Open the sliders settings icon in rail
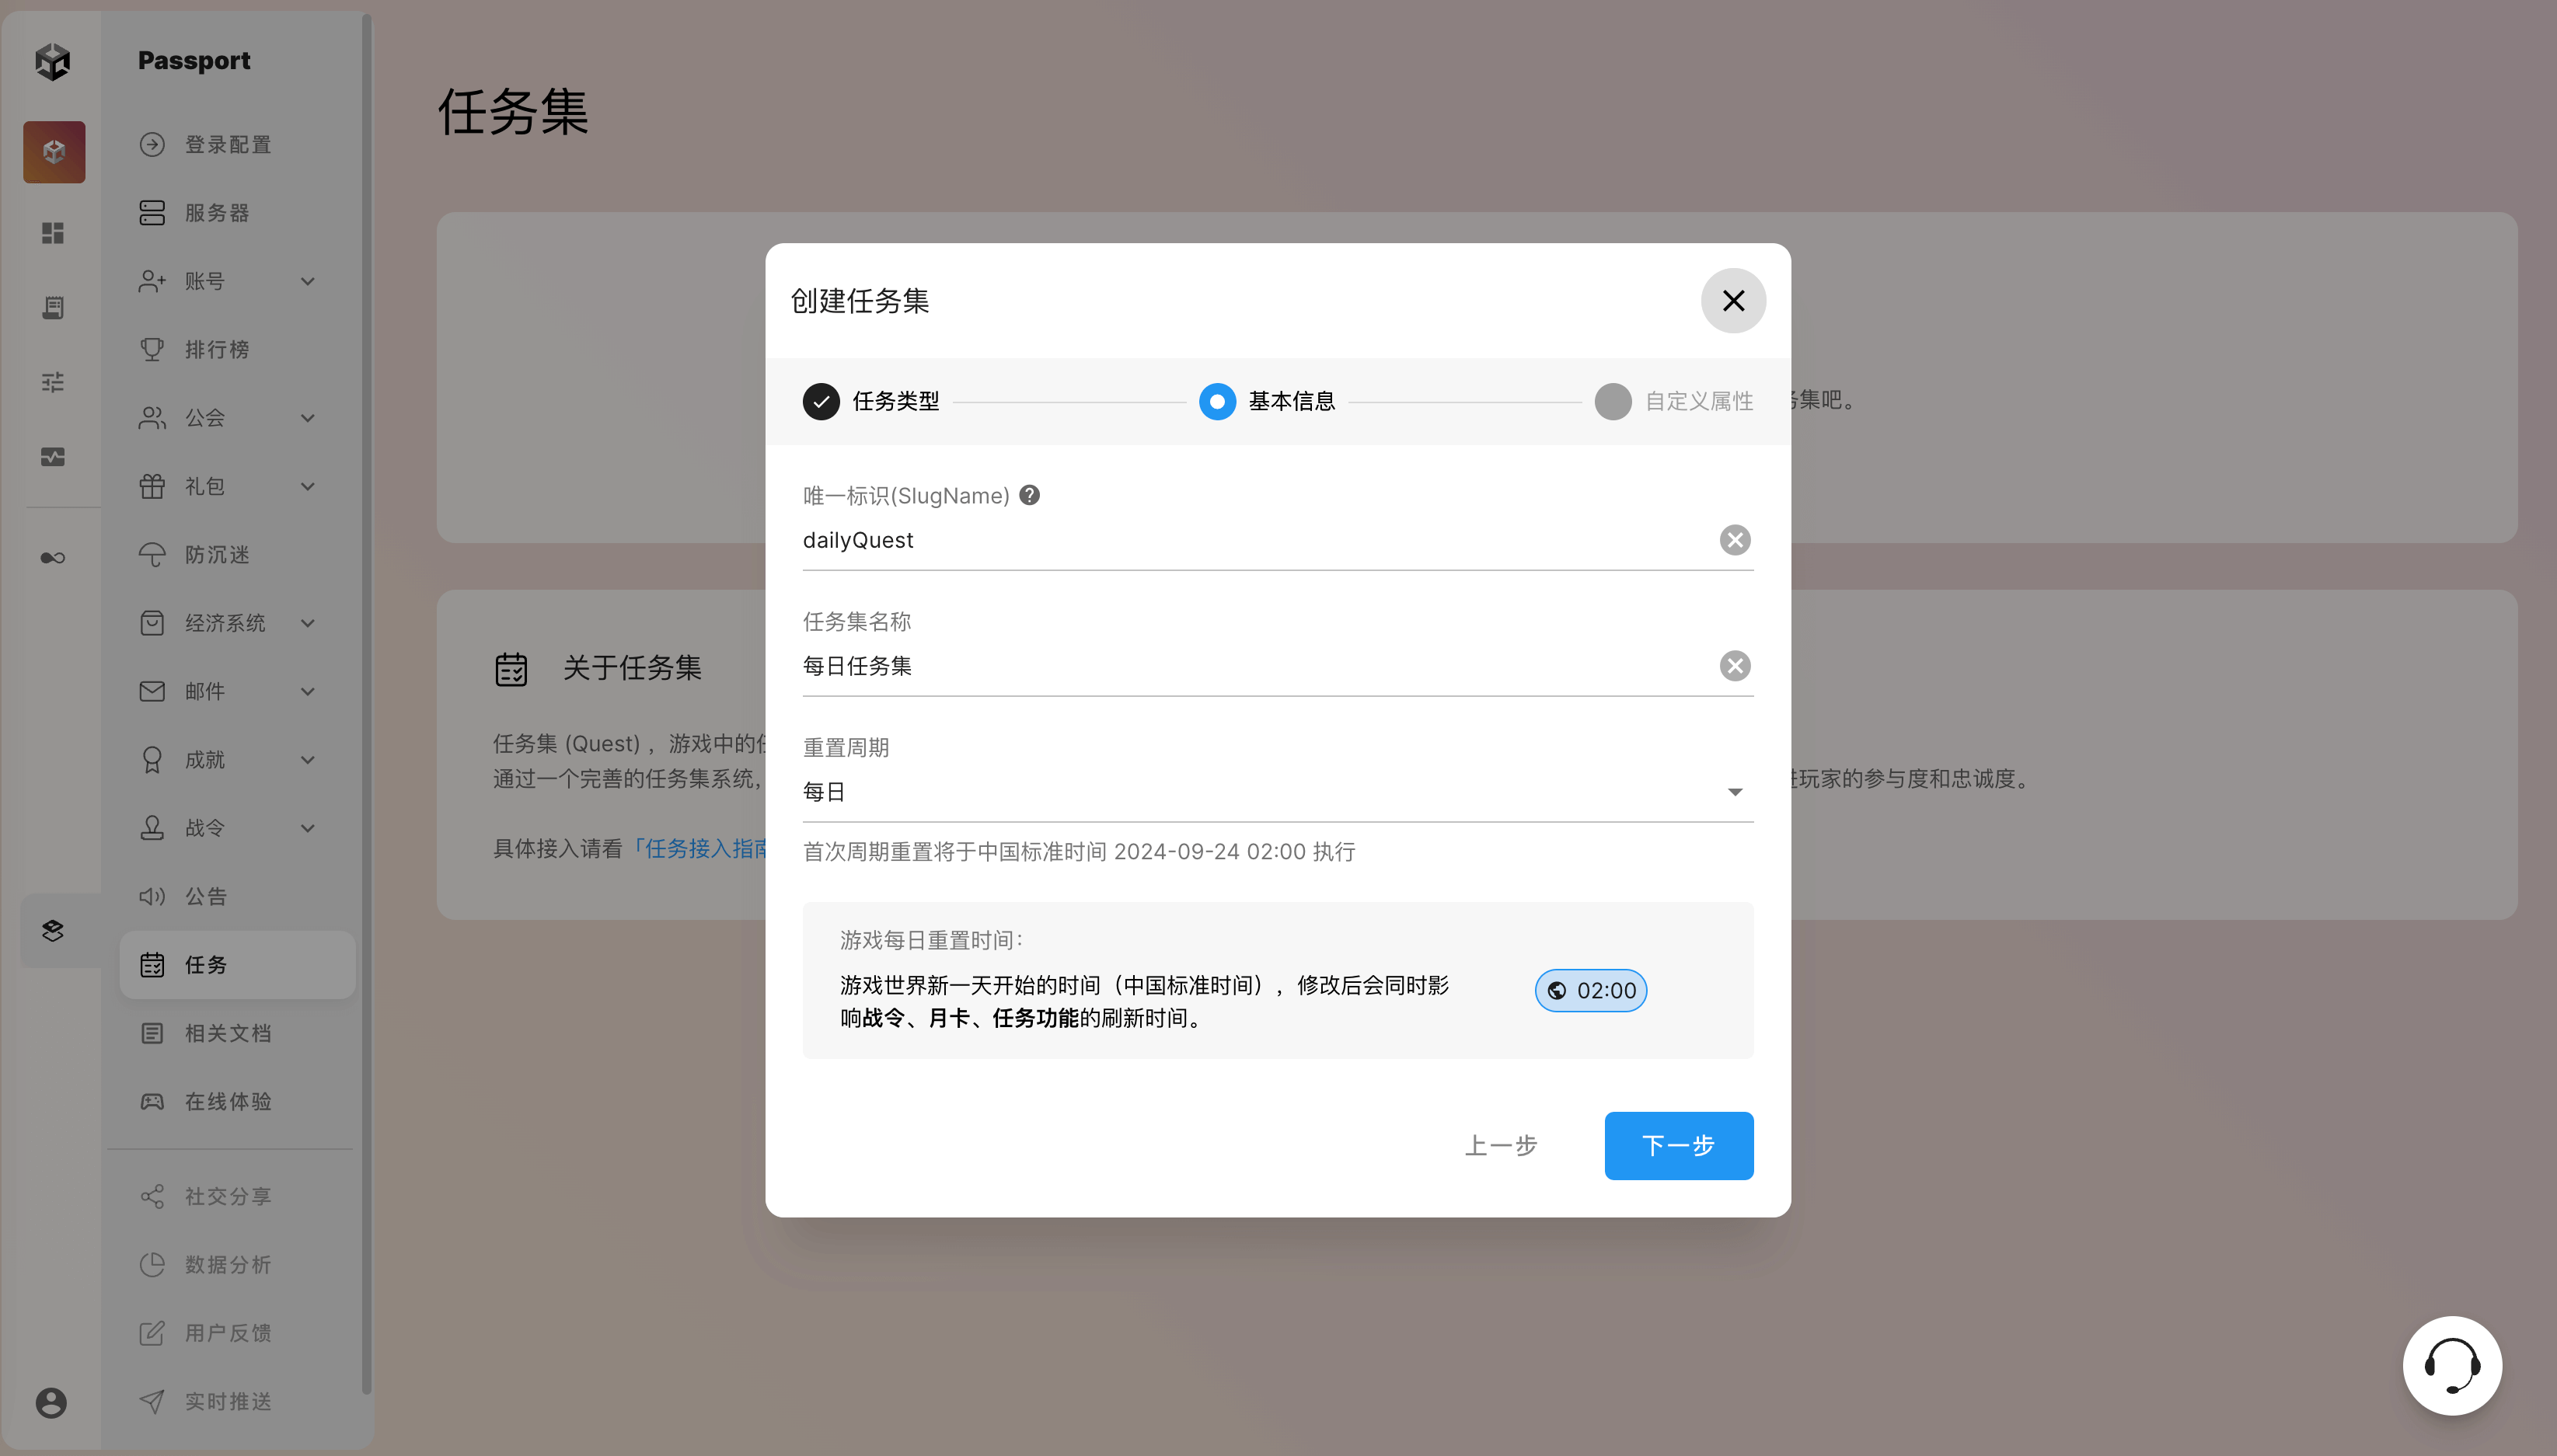 53,382
